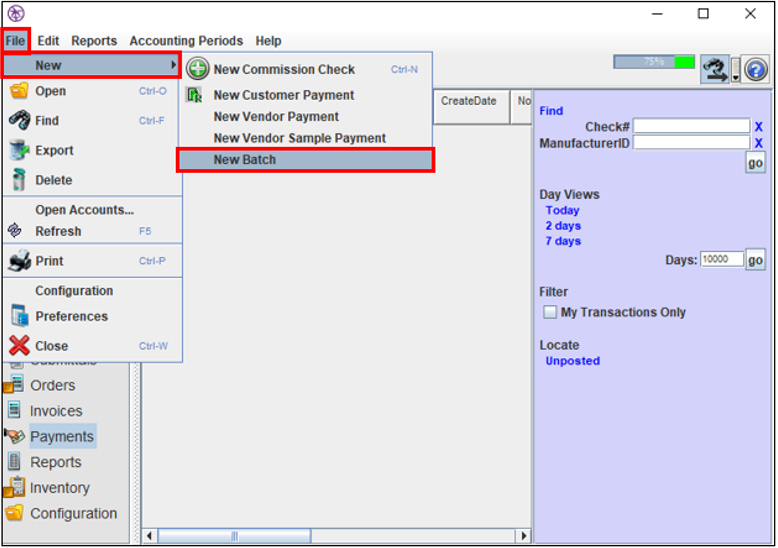Image resolution: width=778 pixels, height=548 pixels.
Task: Select Inventory in the sidebar
Action: coord(60,488)
